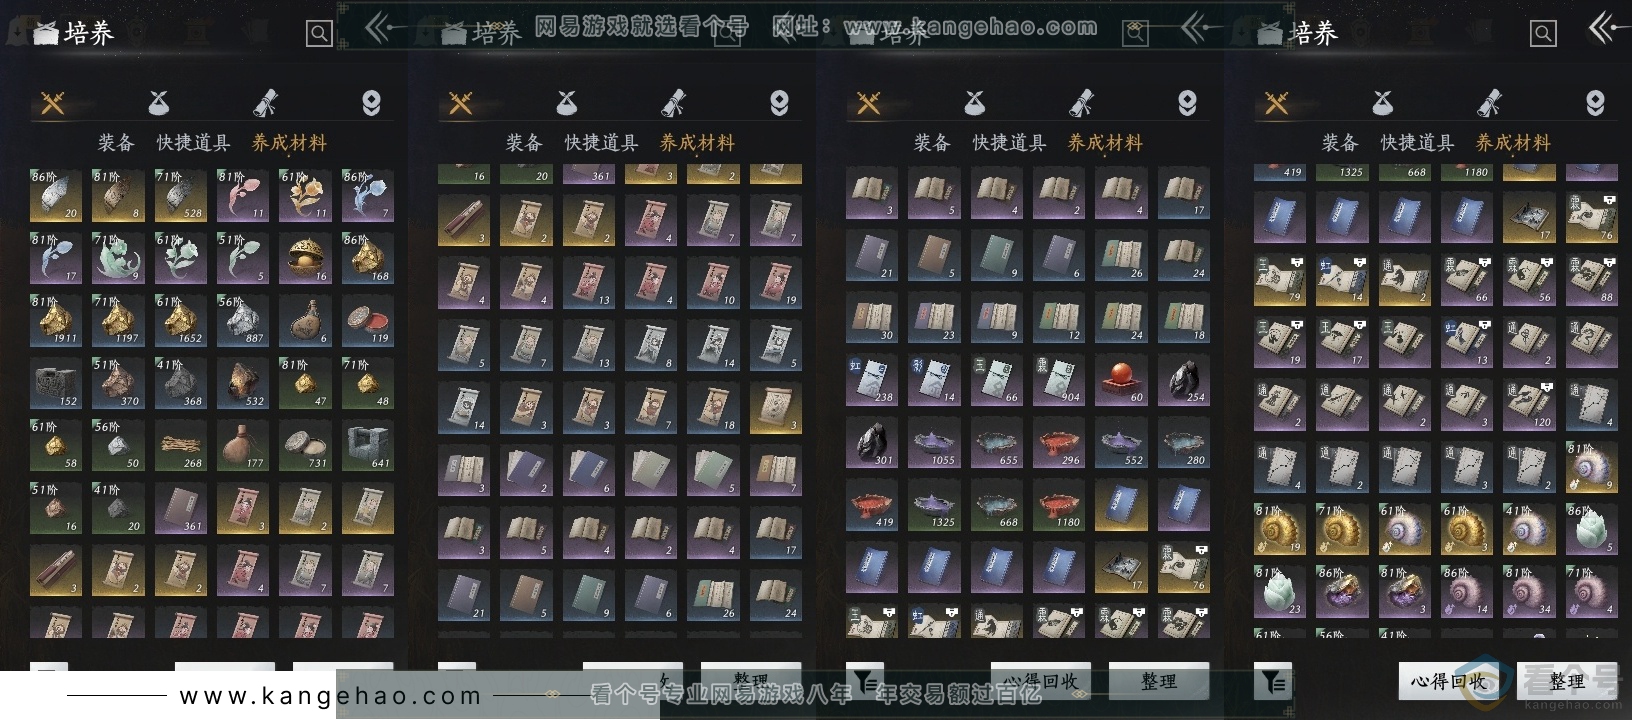This screenshot has width=1632, height=720.
Task: Select the stone block with count 641
Action: click(x=368, y=445)
